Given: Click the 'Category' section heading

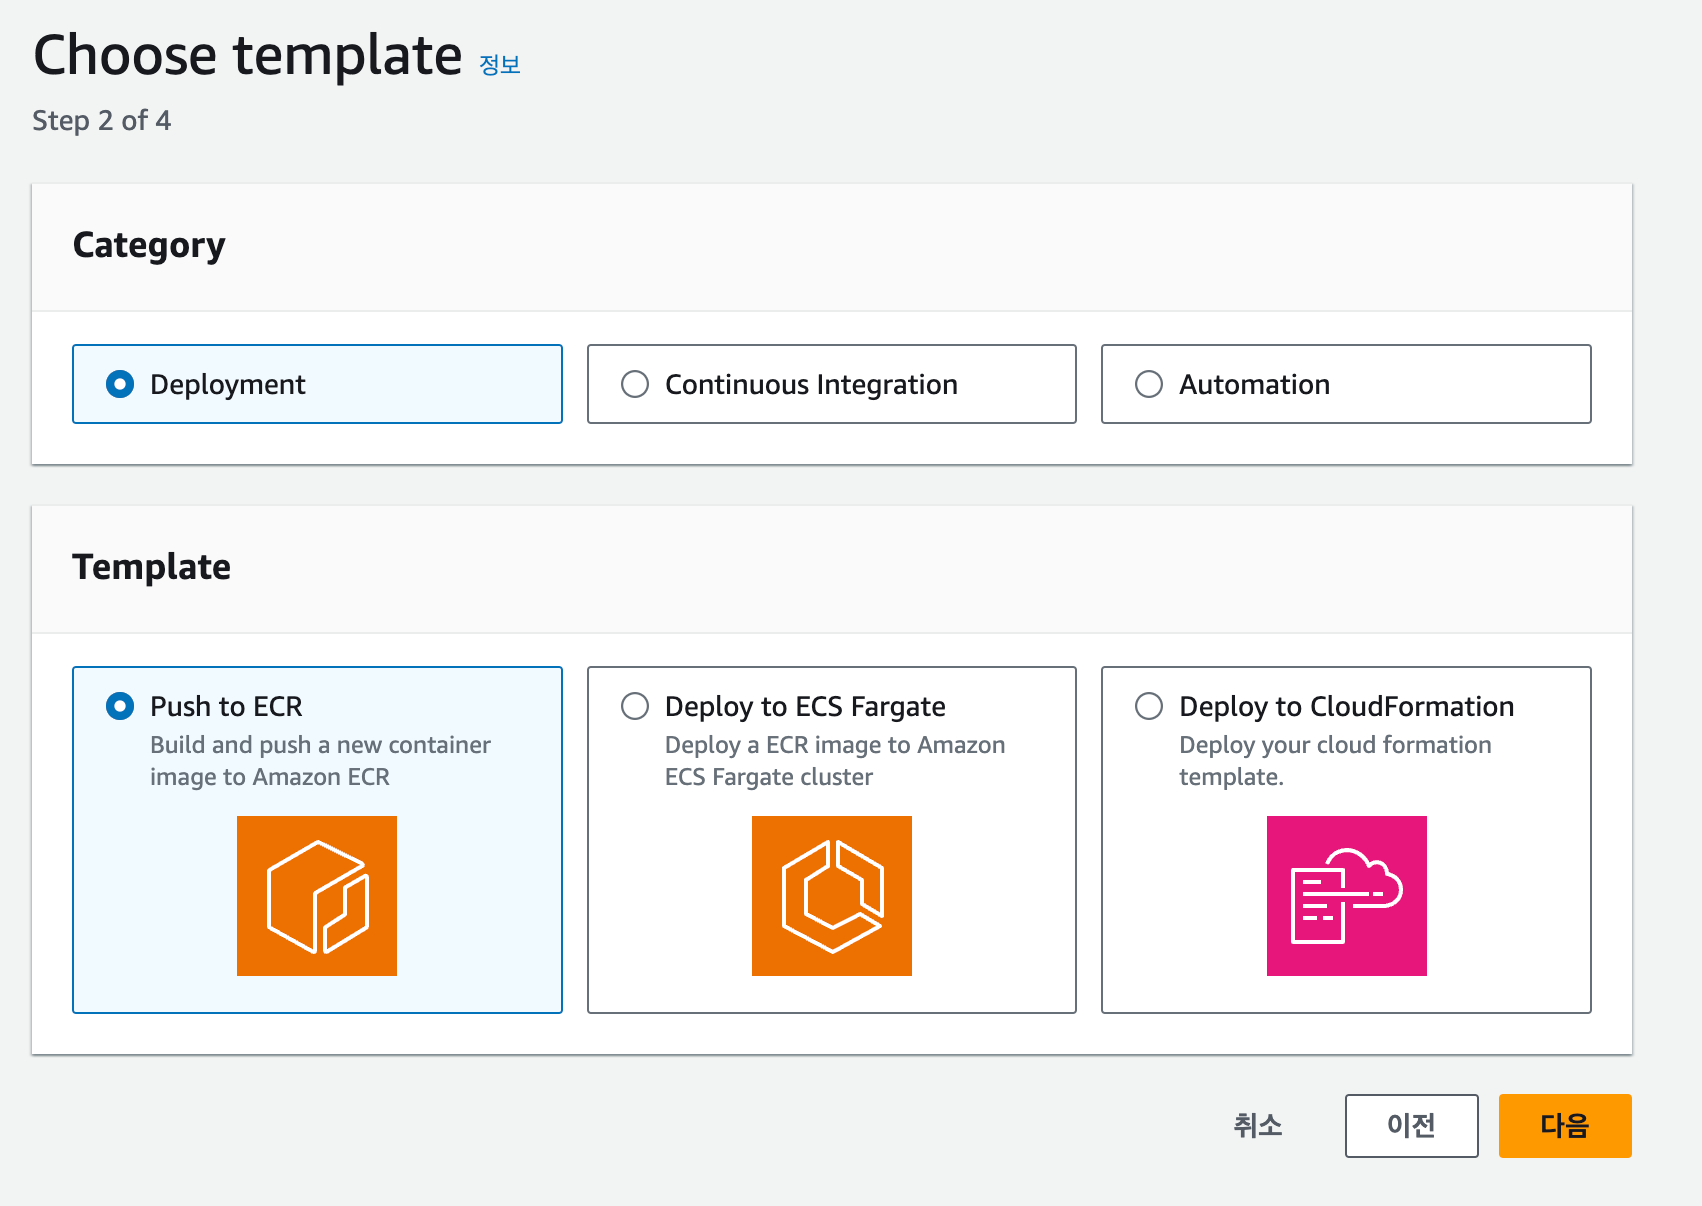Looking at the screenshot, I should click(149, 246).
